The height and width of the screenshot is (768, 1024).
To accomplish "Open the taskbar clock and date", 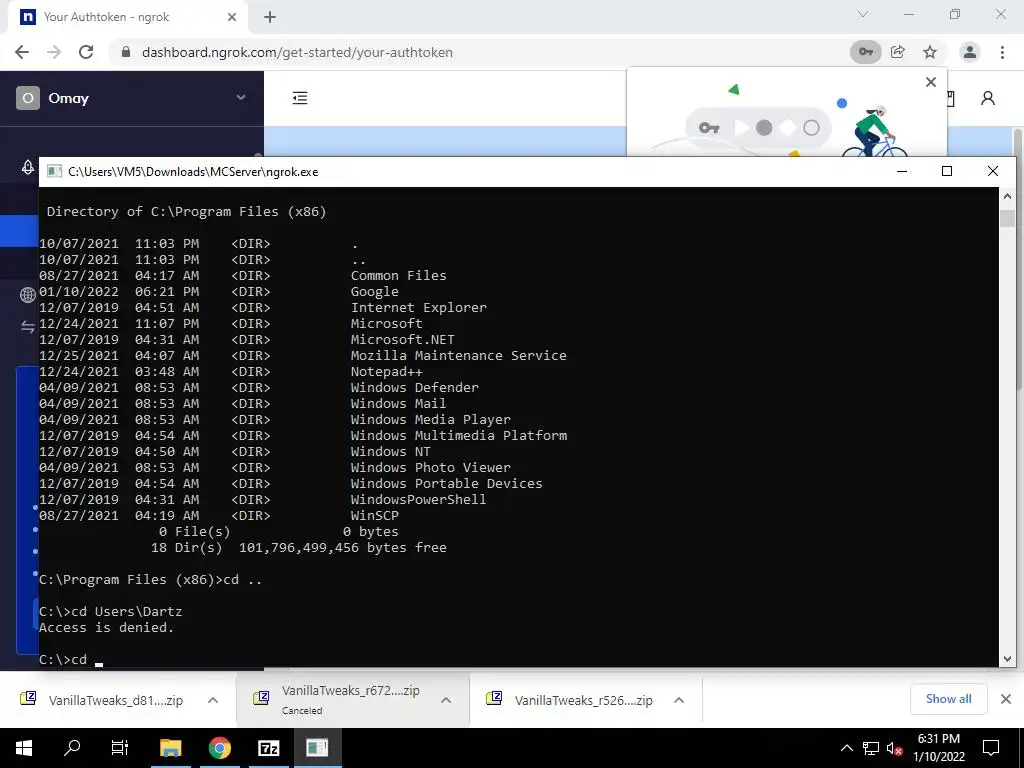I will point(939,748).
